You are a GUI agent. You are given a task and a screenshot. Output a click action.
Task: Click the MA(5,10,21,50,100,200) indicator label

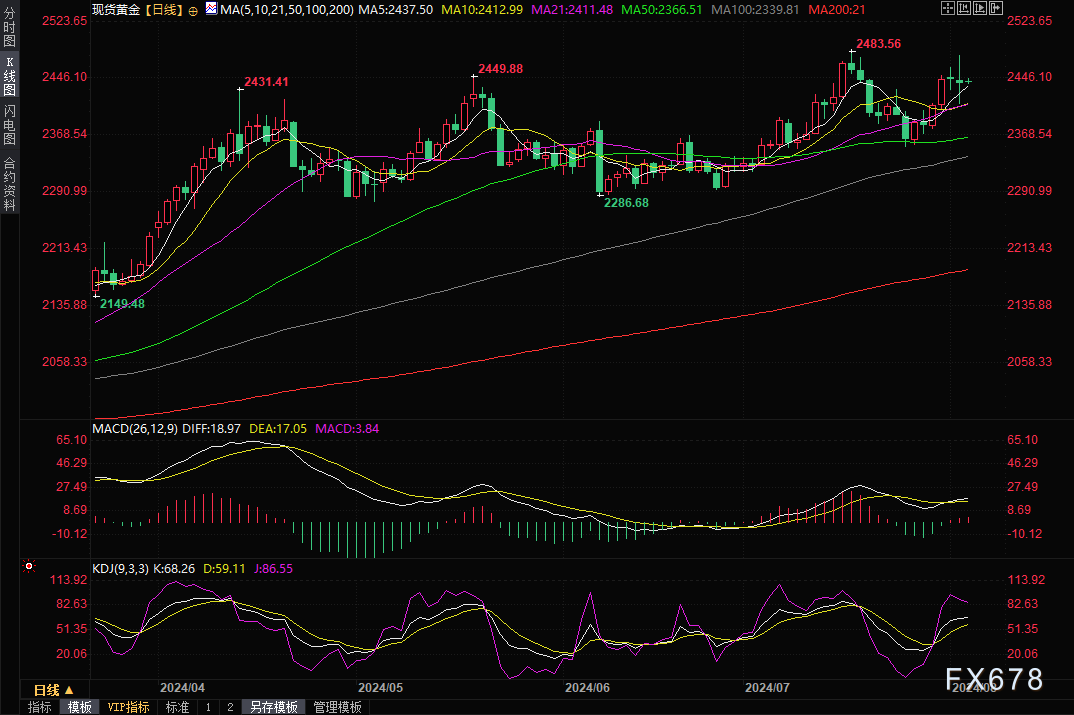click(287, 10)
